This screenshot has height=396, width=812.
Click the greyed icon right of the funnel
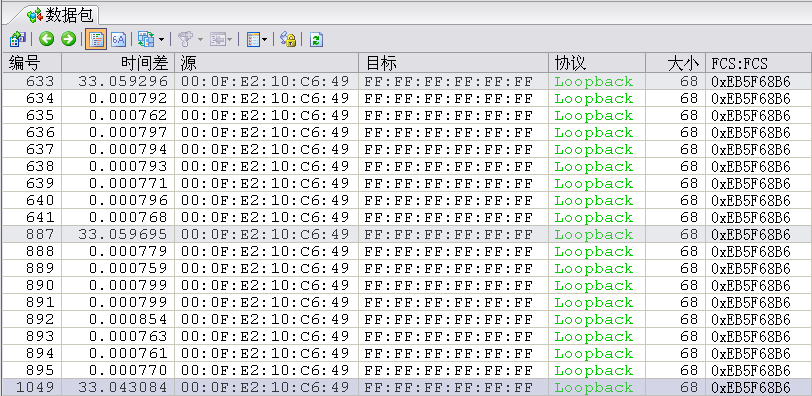tap(218, 39)
